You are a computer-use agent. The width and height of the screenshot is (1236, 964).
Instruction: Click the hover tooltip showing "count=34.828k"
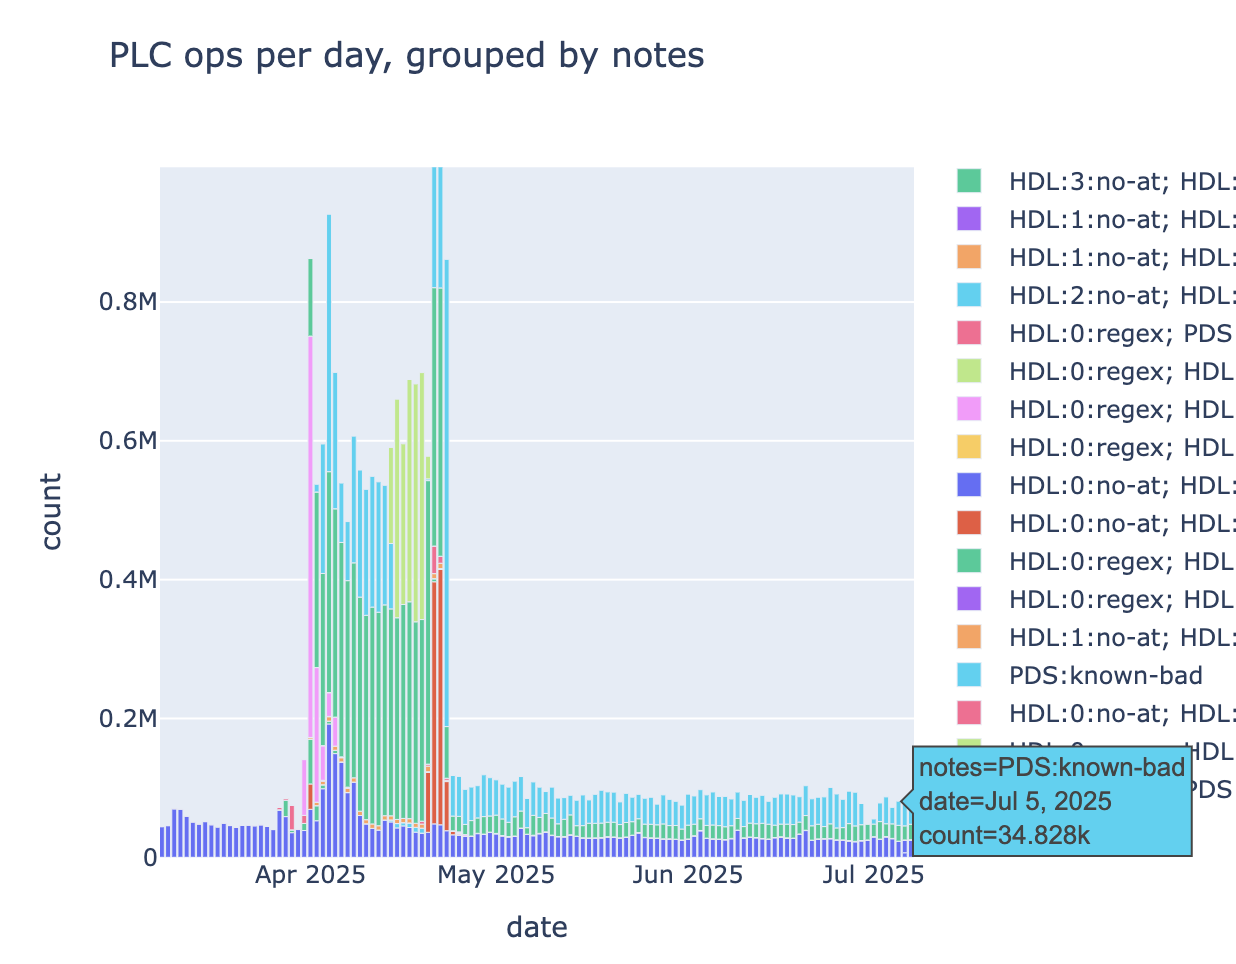(1052, 801)
